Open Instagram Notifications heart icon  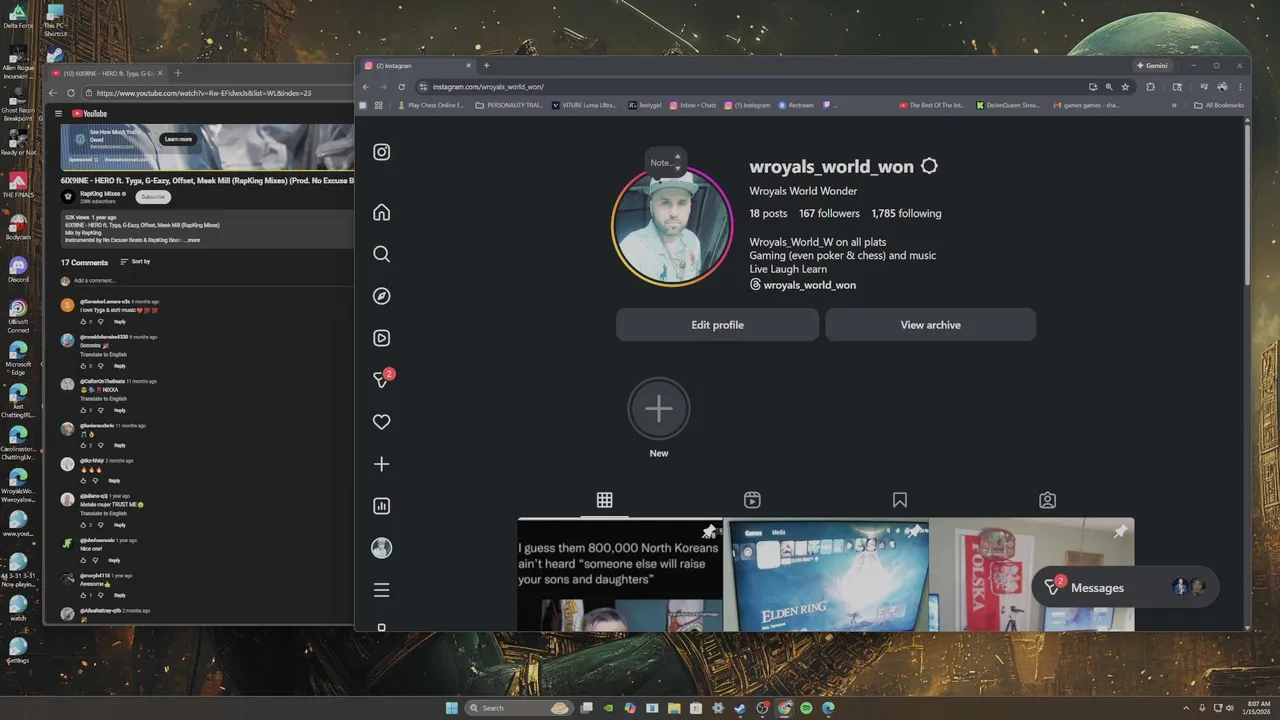coord(381,422)
